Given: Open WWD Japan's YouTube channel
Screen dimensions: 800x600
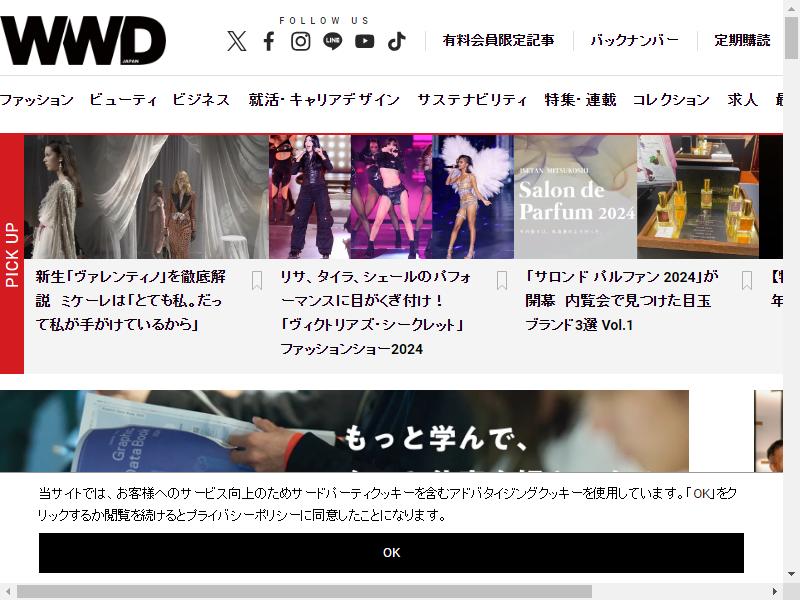Looking at the screenshot, I should [x=364, y=41].
